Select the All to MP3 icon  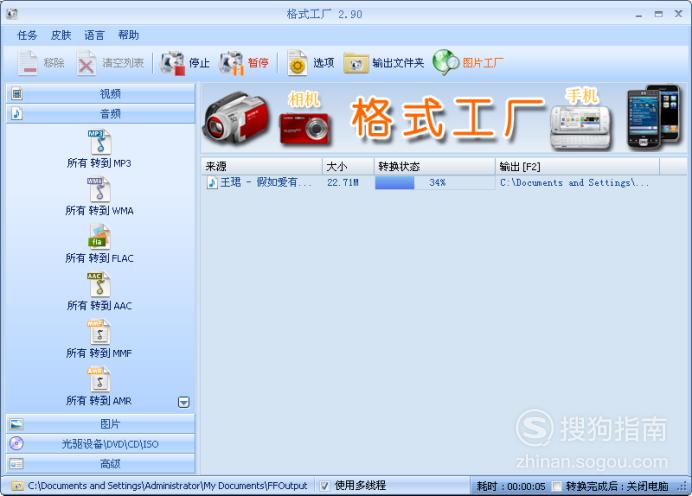99,141
